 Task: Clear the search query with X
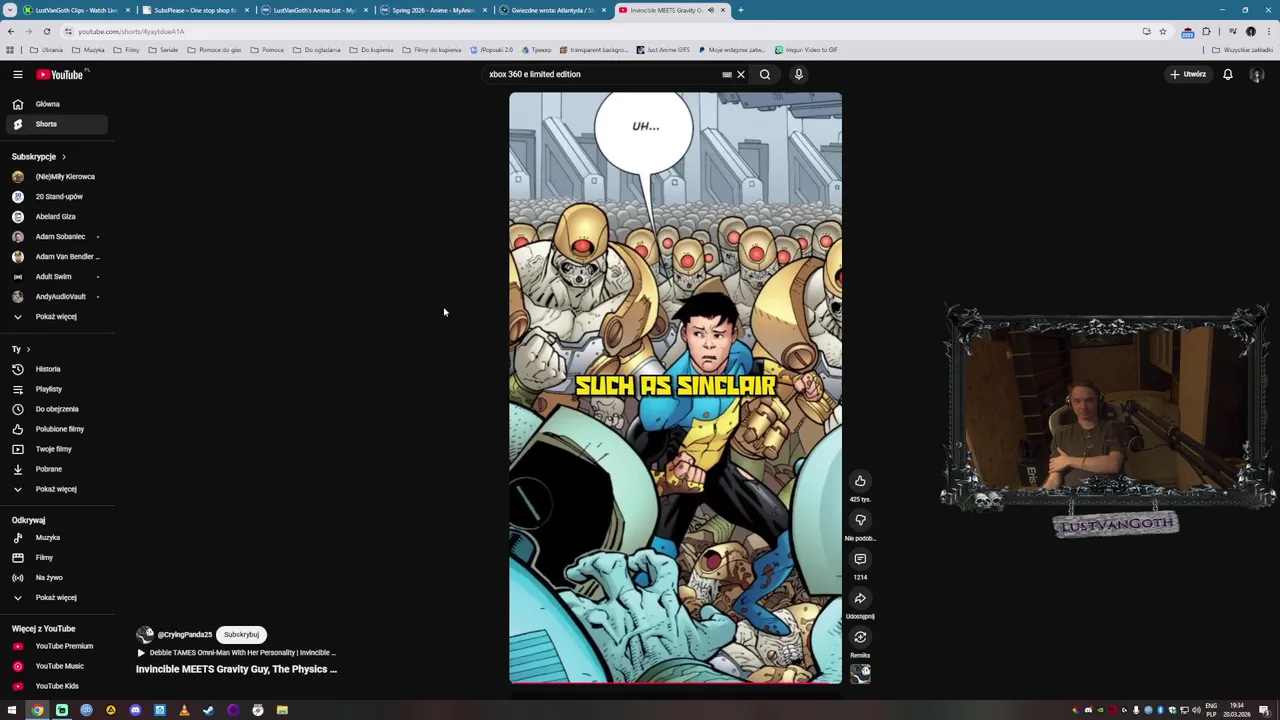tap(741, 74)
